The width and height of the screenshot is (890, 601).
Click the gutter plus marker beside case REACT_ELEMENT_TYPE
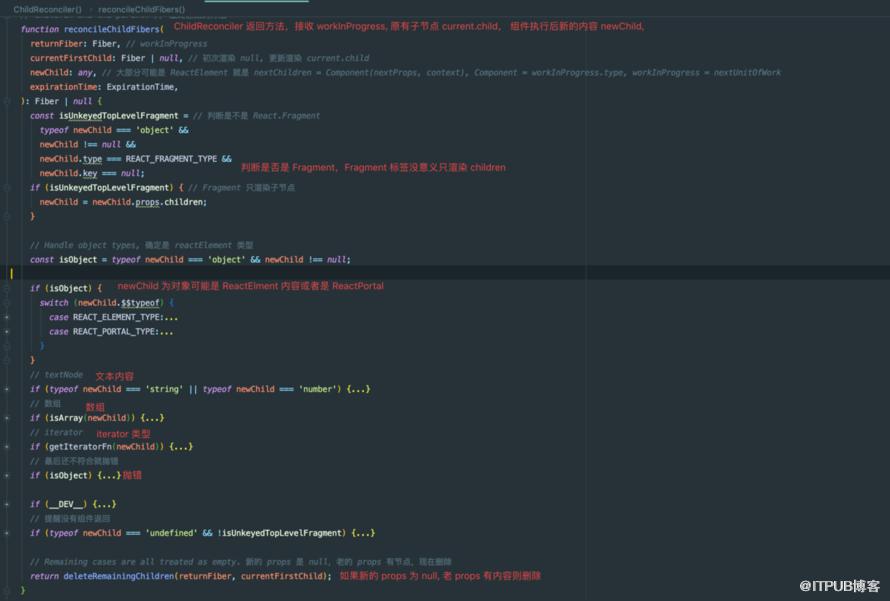pos(7,317)
